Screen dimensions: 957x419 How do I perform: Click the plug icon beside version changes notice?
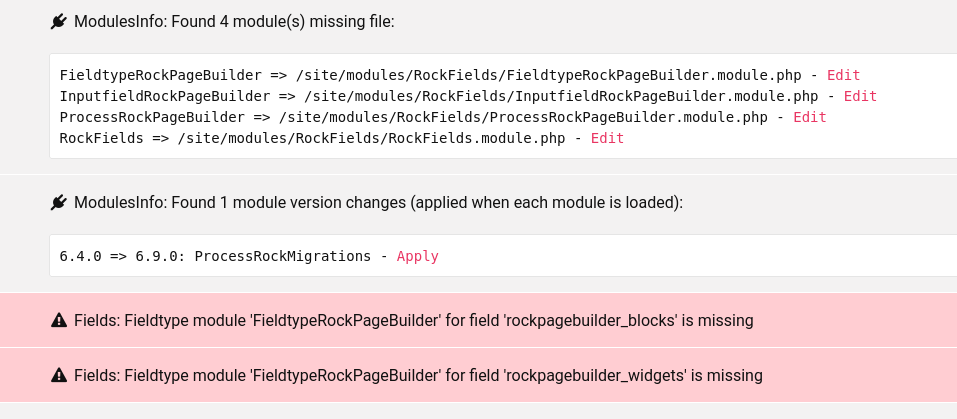59,202
